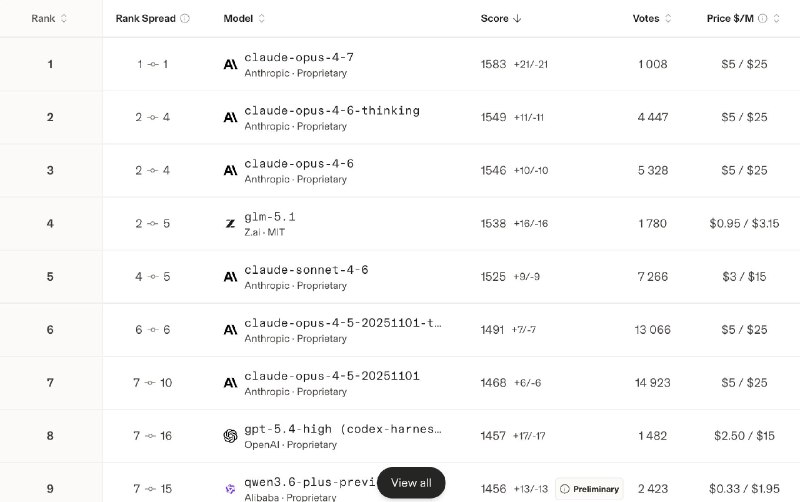Click the Anthropic logo beside claude-sonnet-4-6
This screenshot has width=800, height=502.
pyautogui.click(x=231, y=276)
